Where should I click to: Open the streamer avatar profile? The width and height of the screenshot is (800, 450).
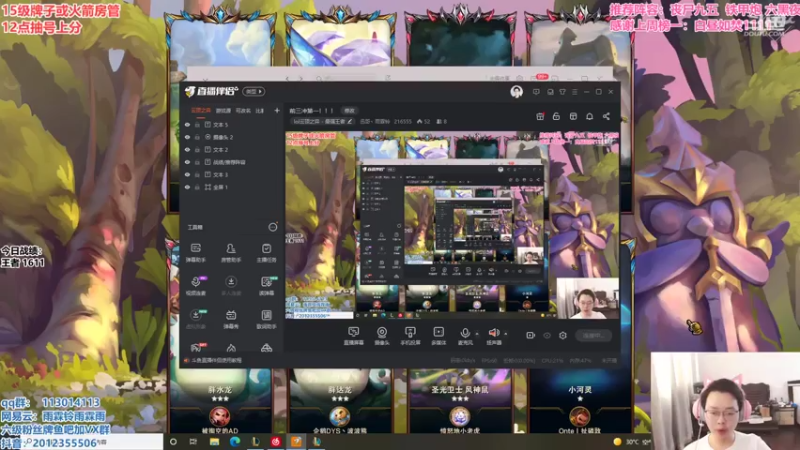516,92
